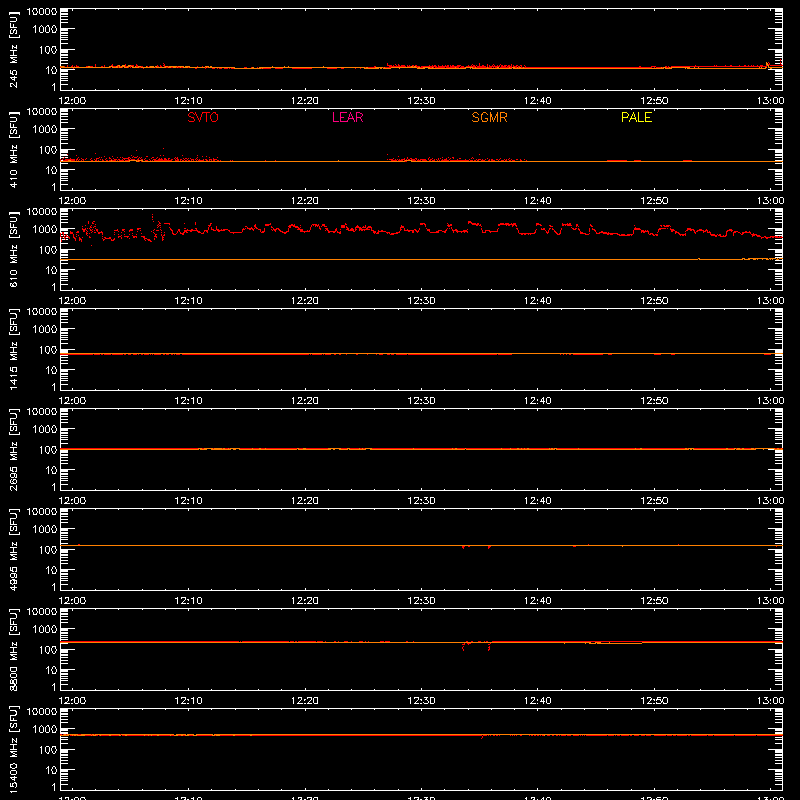This screenshot has width=800, height=800.
Task: Select the 15400 MHz [SFU] axis title
Action: (x=13, y=749)
